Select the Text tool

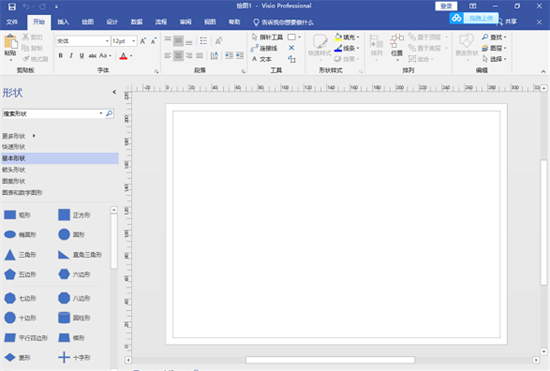click(262, 59)
